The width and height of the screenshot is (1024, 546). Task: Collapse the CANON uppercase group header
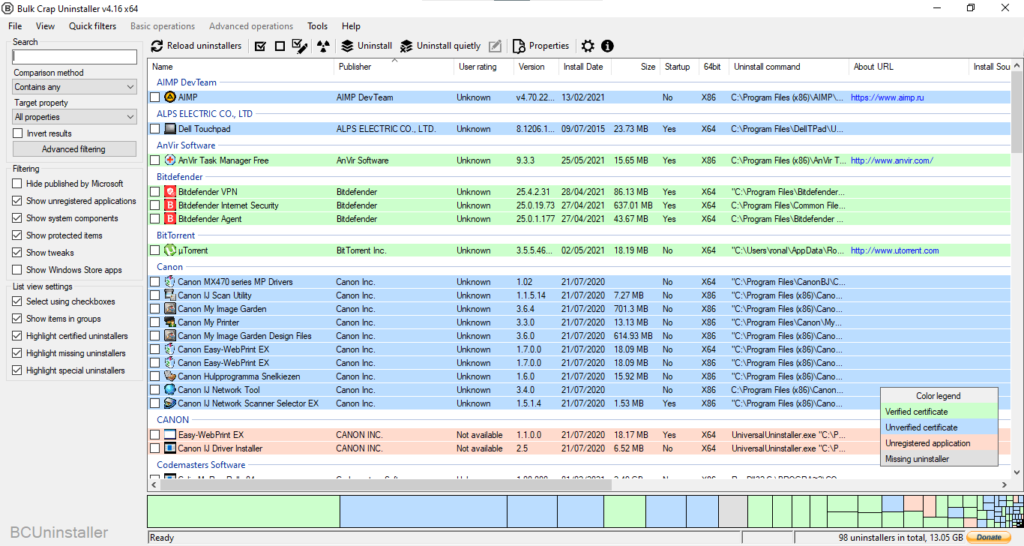click(x=172, y=419)
